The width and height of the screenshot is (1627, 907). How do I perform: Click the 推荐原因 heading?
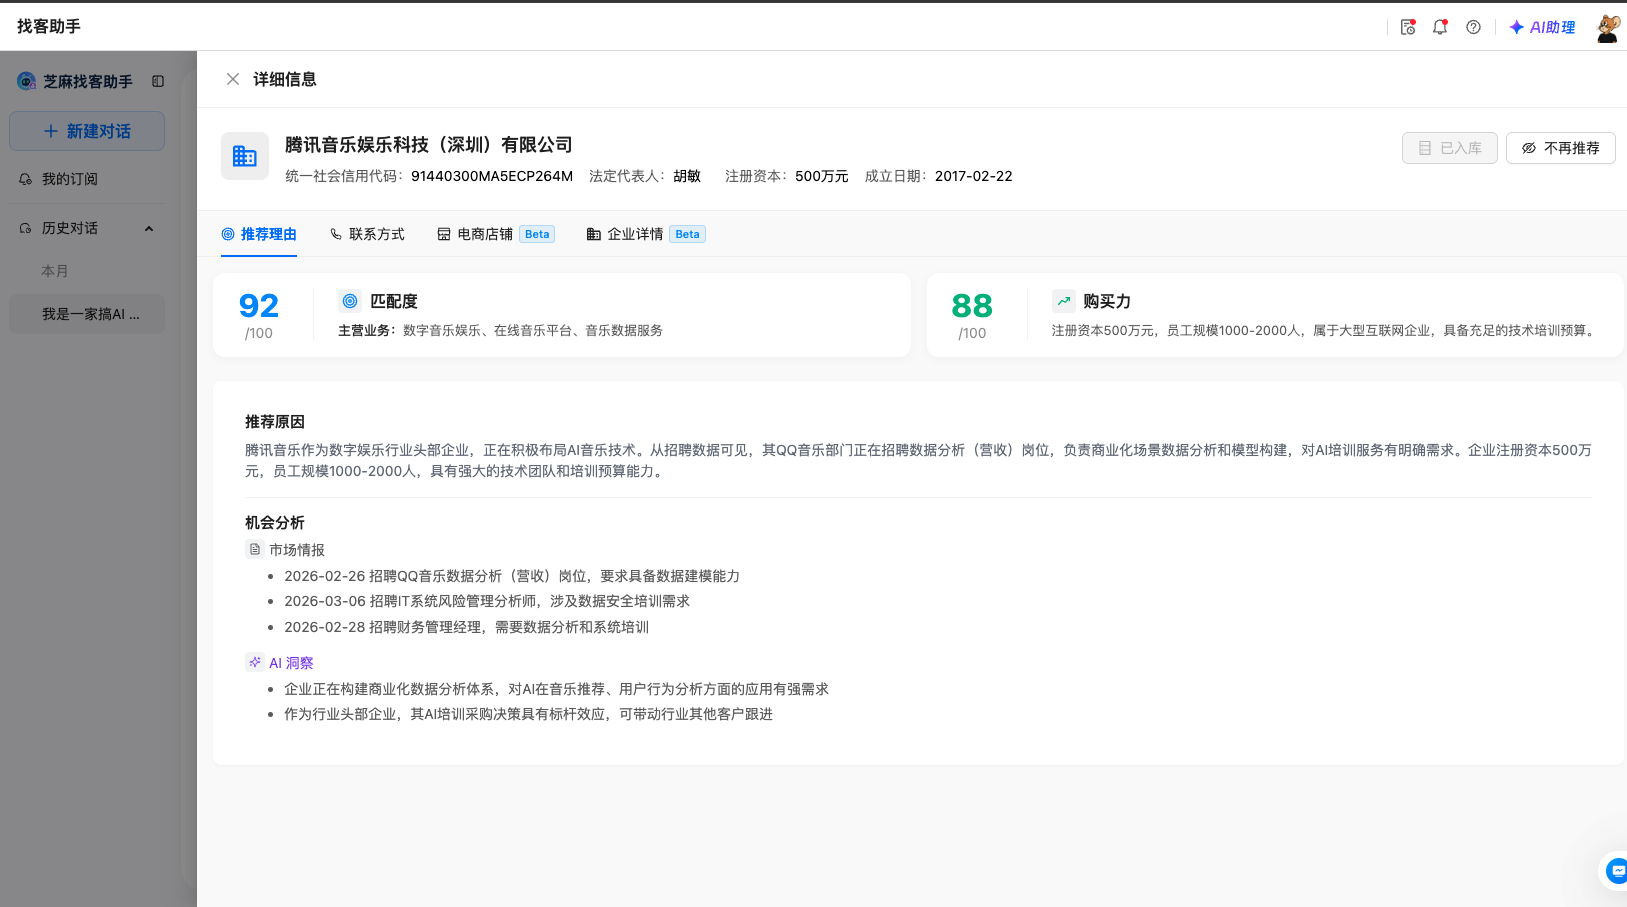click(275, 422)
